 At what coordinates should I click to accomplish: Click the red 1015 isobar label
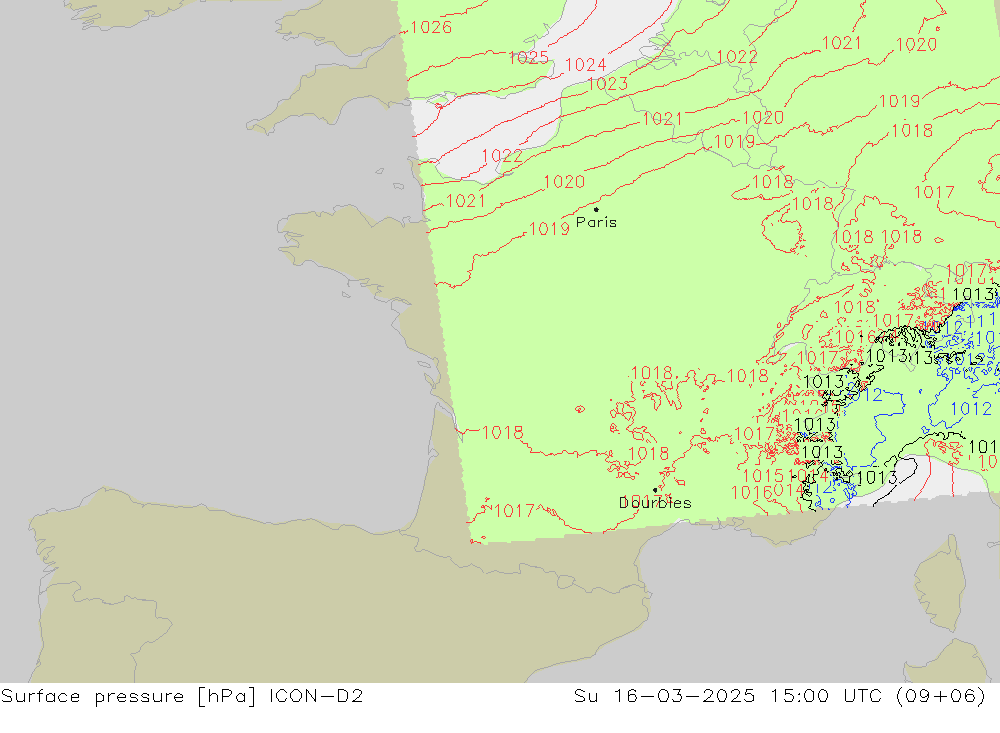tap(763, 476)
